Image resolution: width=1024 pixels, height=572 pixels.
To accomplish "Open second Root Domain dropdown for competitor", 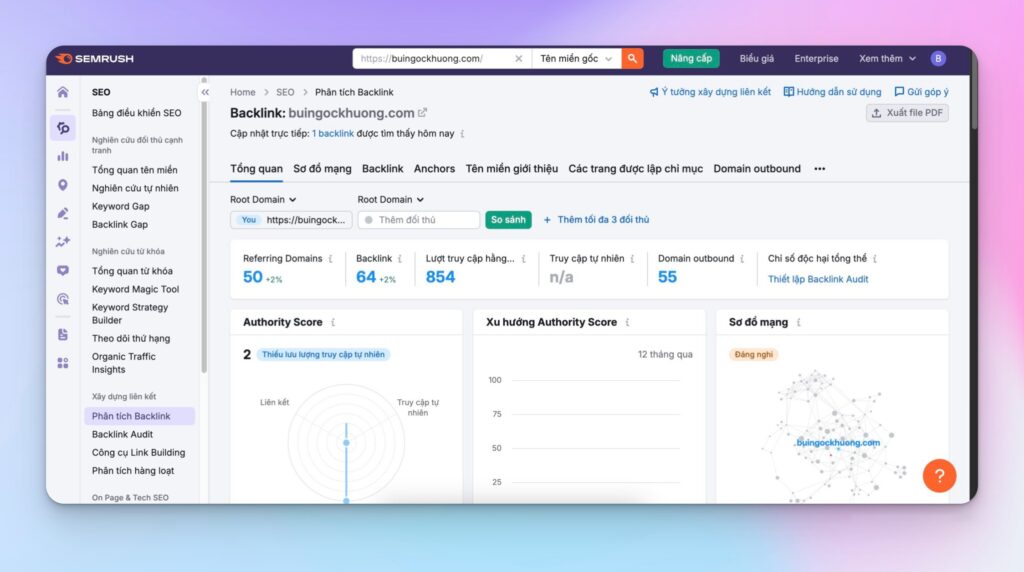I will coord(391,200).
